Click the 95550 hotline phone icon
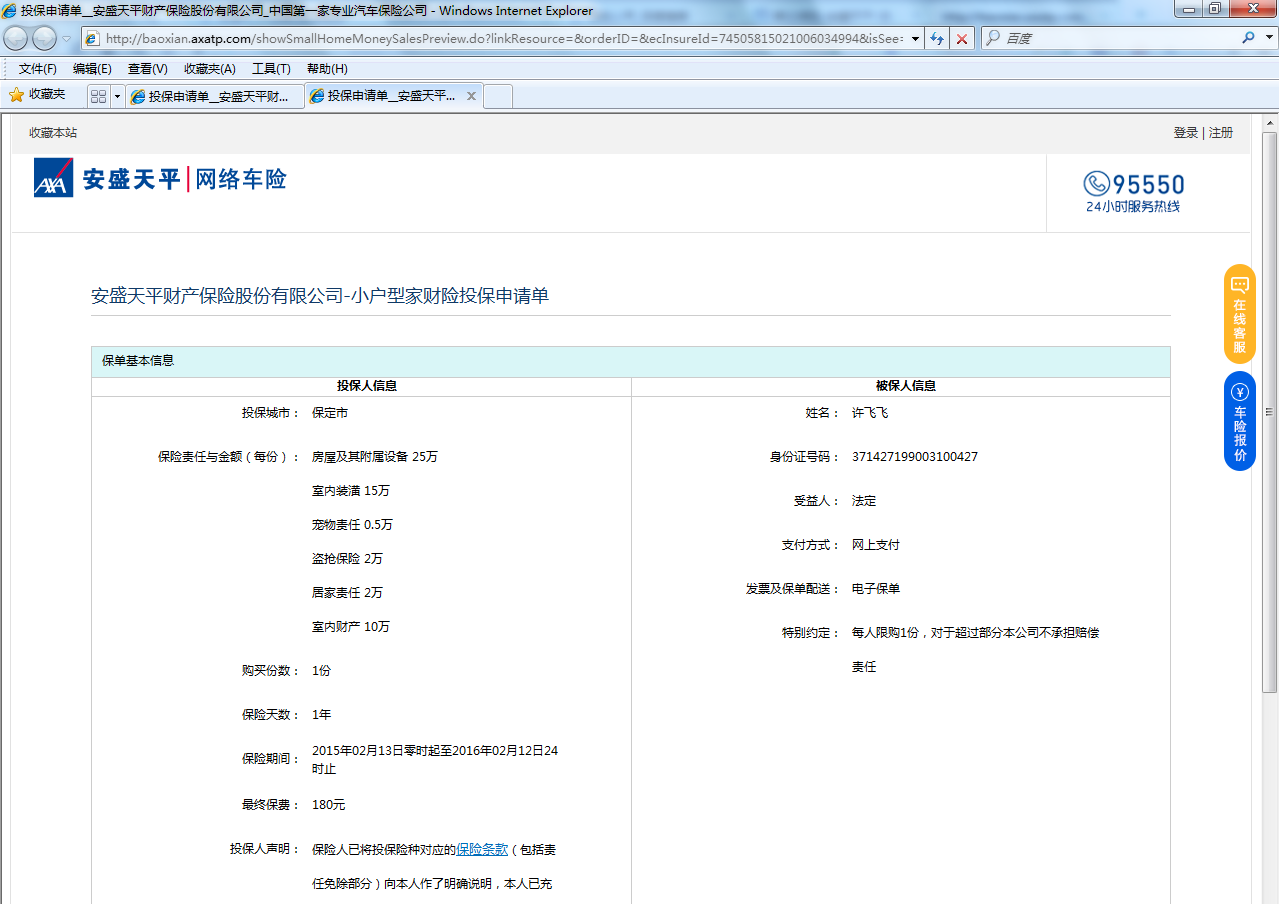Image resolution: width=1279 pixels, height=904 pixels. pyautogui.click(x=1097, y=184)
